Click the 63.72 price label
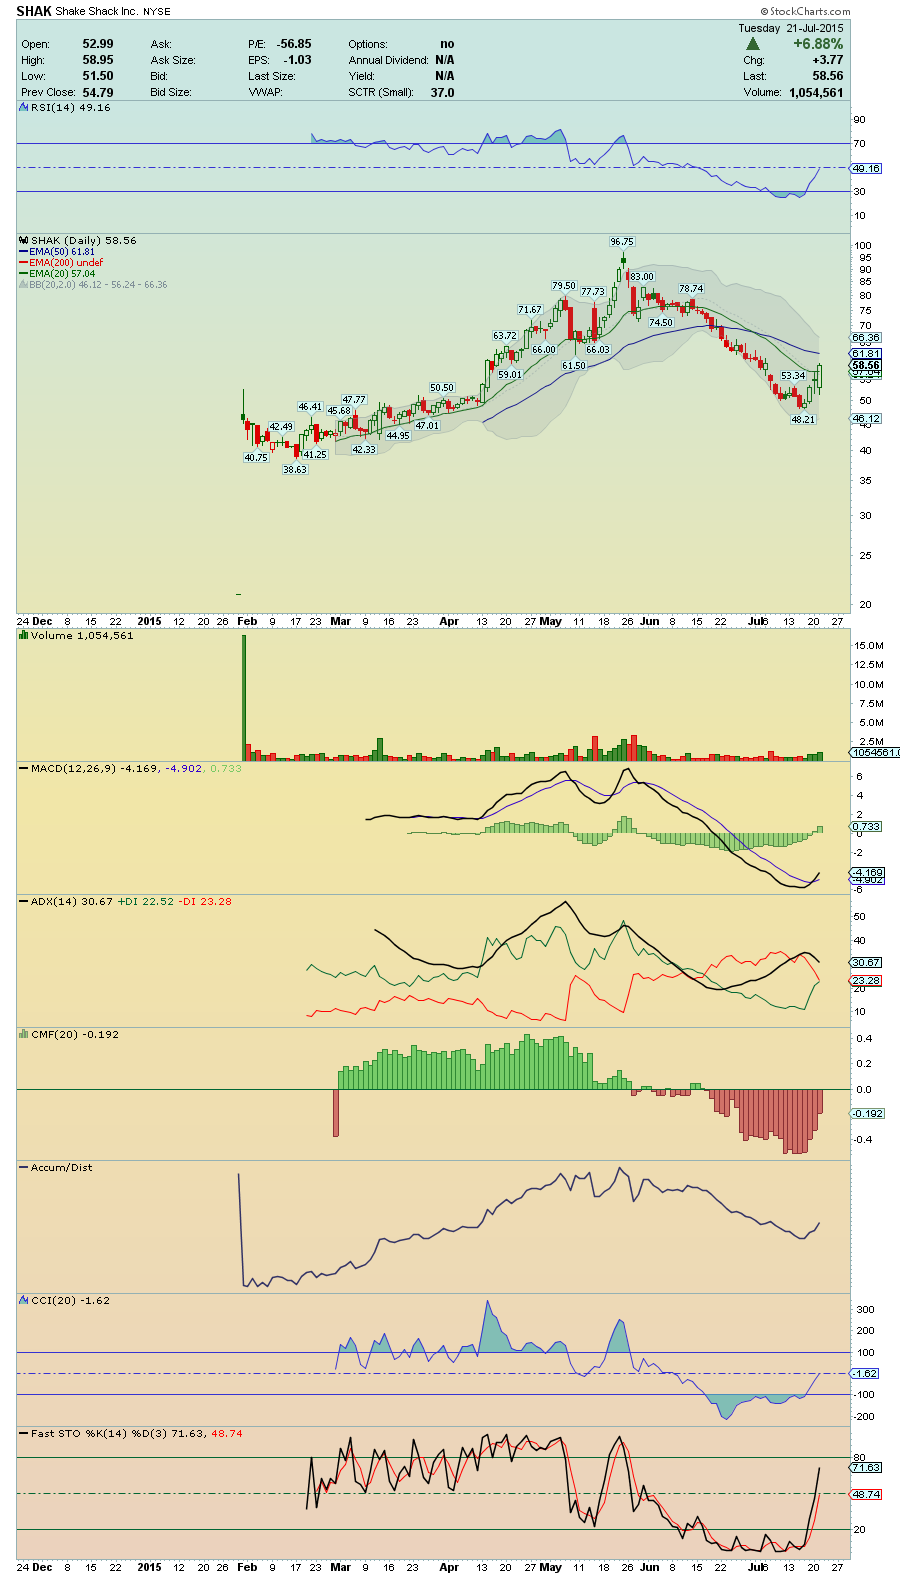The image size is (900, 1577). click(505, 335)
